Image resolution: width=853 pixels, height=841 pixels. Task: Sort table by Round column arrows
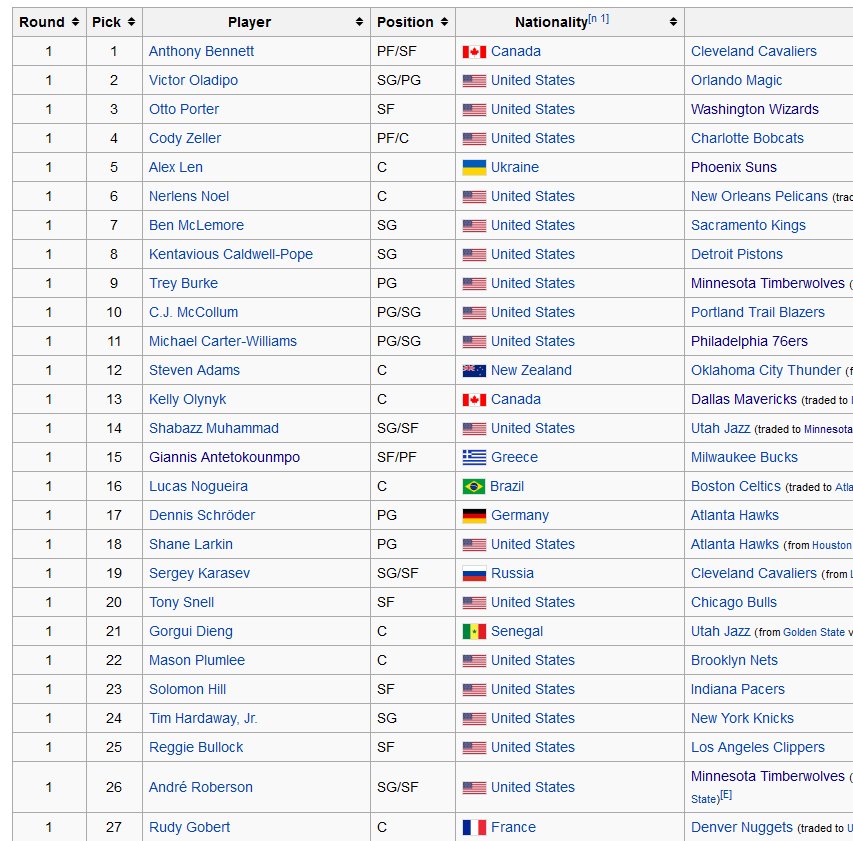click(x=76, y=22)
